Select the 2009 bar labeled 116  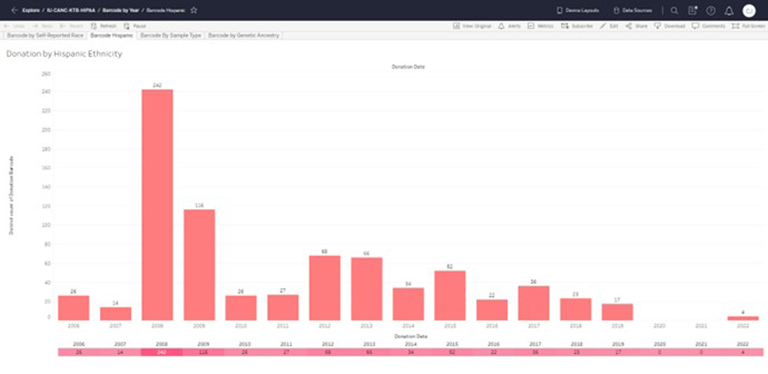point(199,265)
